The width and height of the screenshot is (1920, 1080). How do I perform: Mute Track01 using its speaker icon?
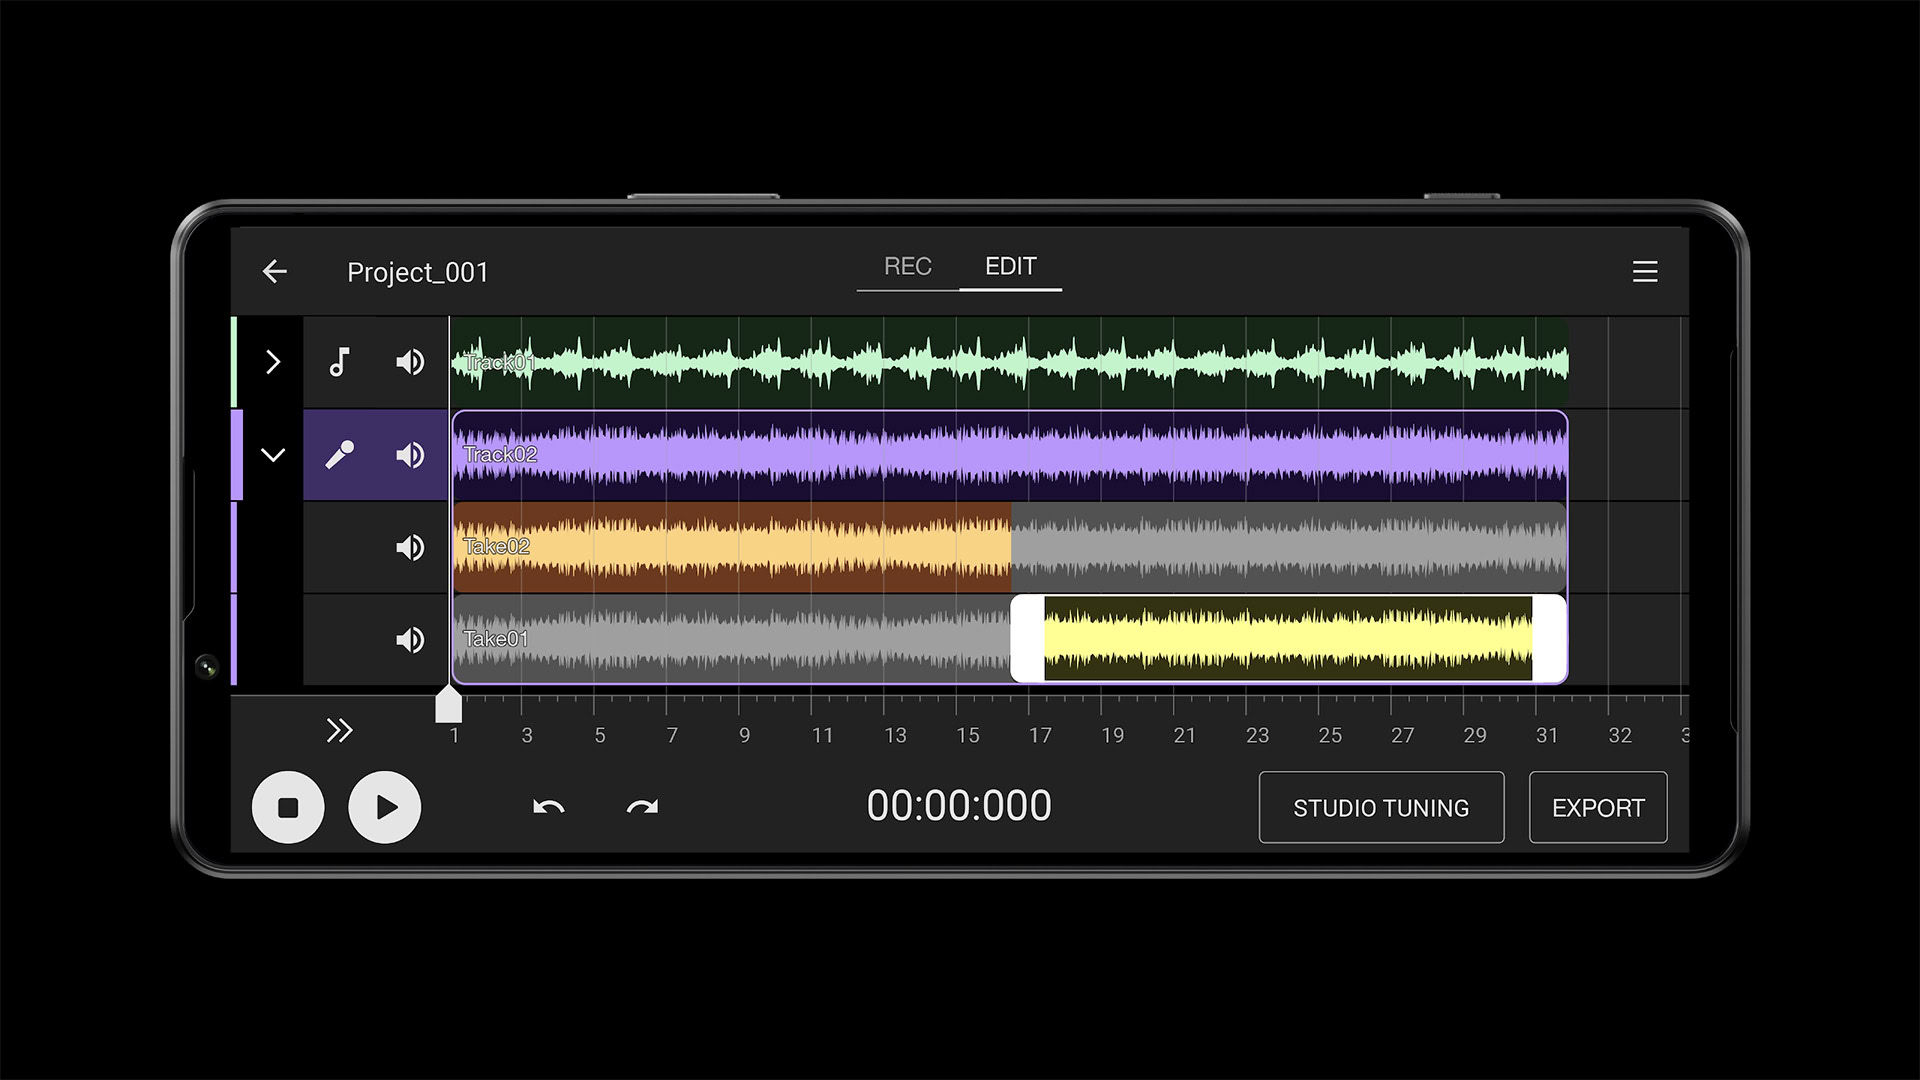coord(410,361)
